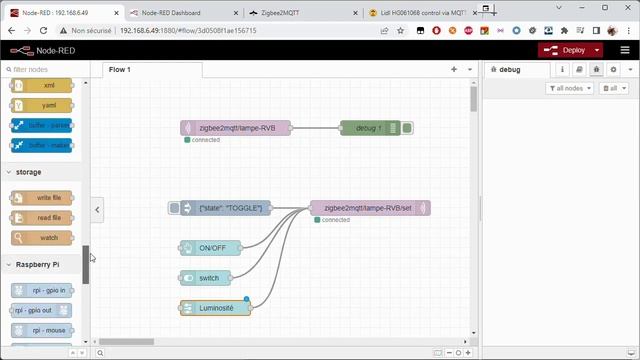
Task: Reload the page in the browser
Action: [43, 31]
